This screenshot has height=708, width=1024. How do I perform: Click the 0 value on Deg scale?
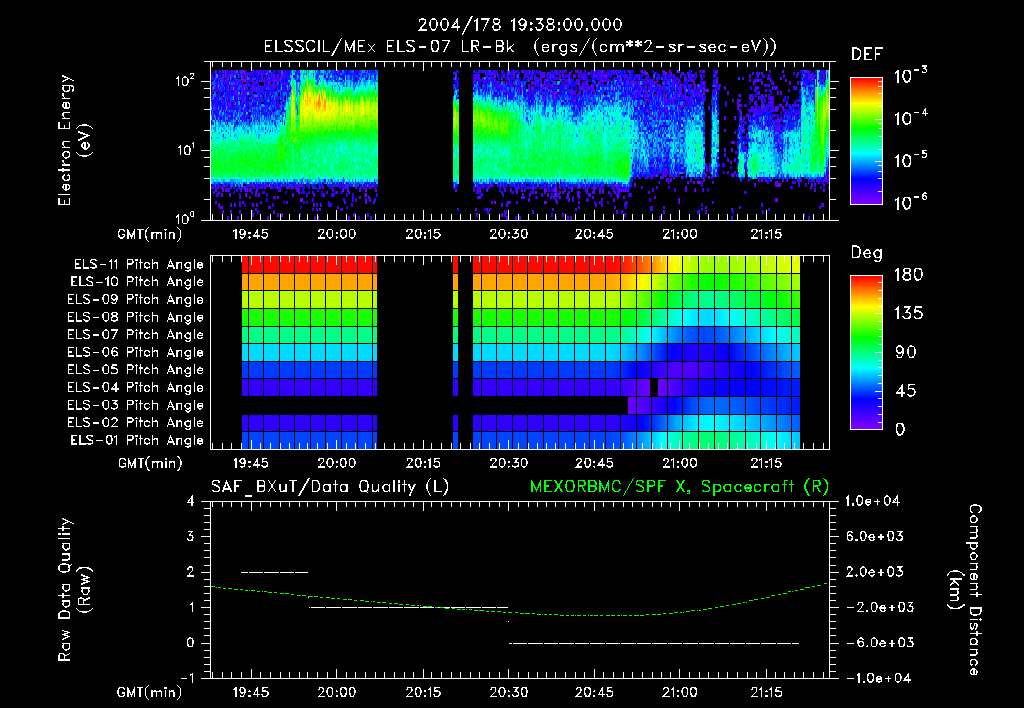click(900, 430)
